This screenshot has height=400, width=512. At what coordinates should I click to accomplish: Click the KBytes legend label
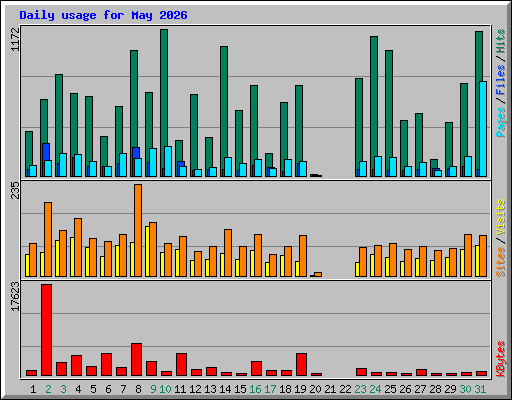pyautogui.click(x=500, y=359)
